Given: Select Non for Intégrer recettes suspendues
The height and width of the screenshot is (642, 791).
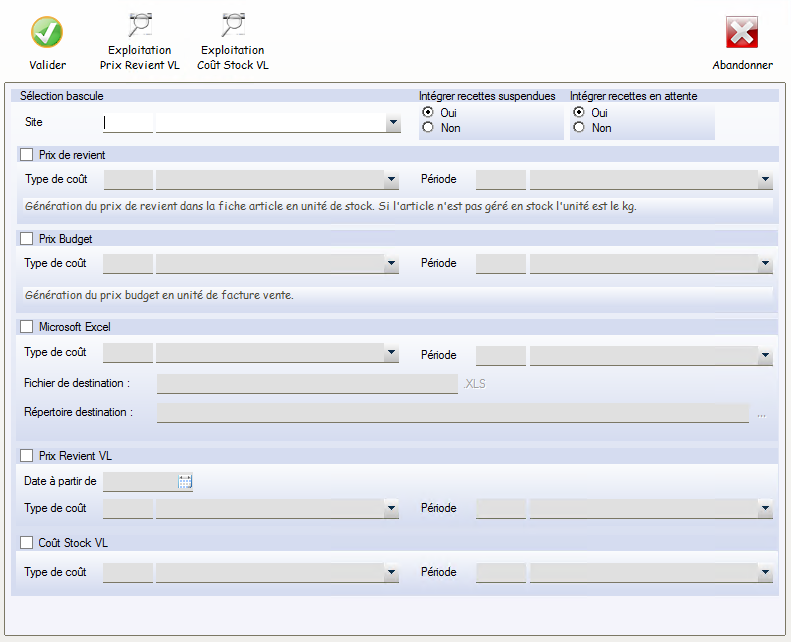Looking at the screenshot, I should [x=428, y=128].
